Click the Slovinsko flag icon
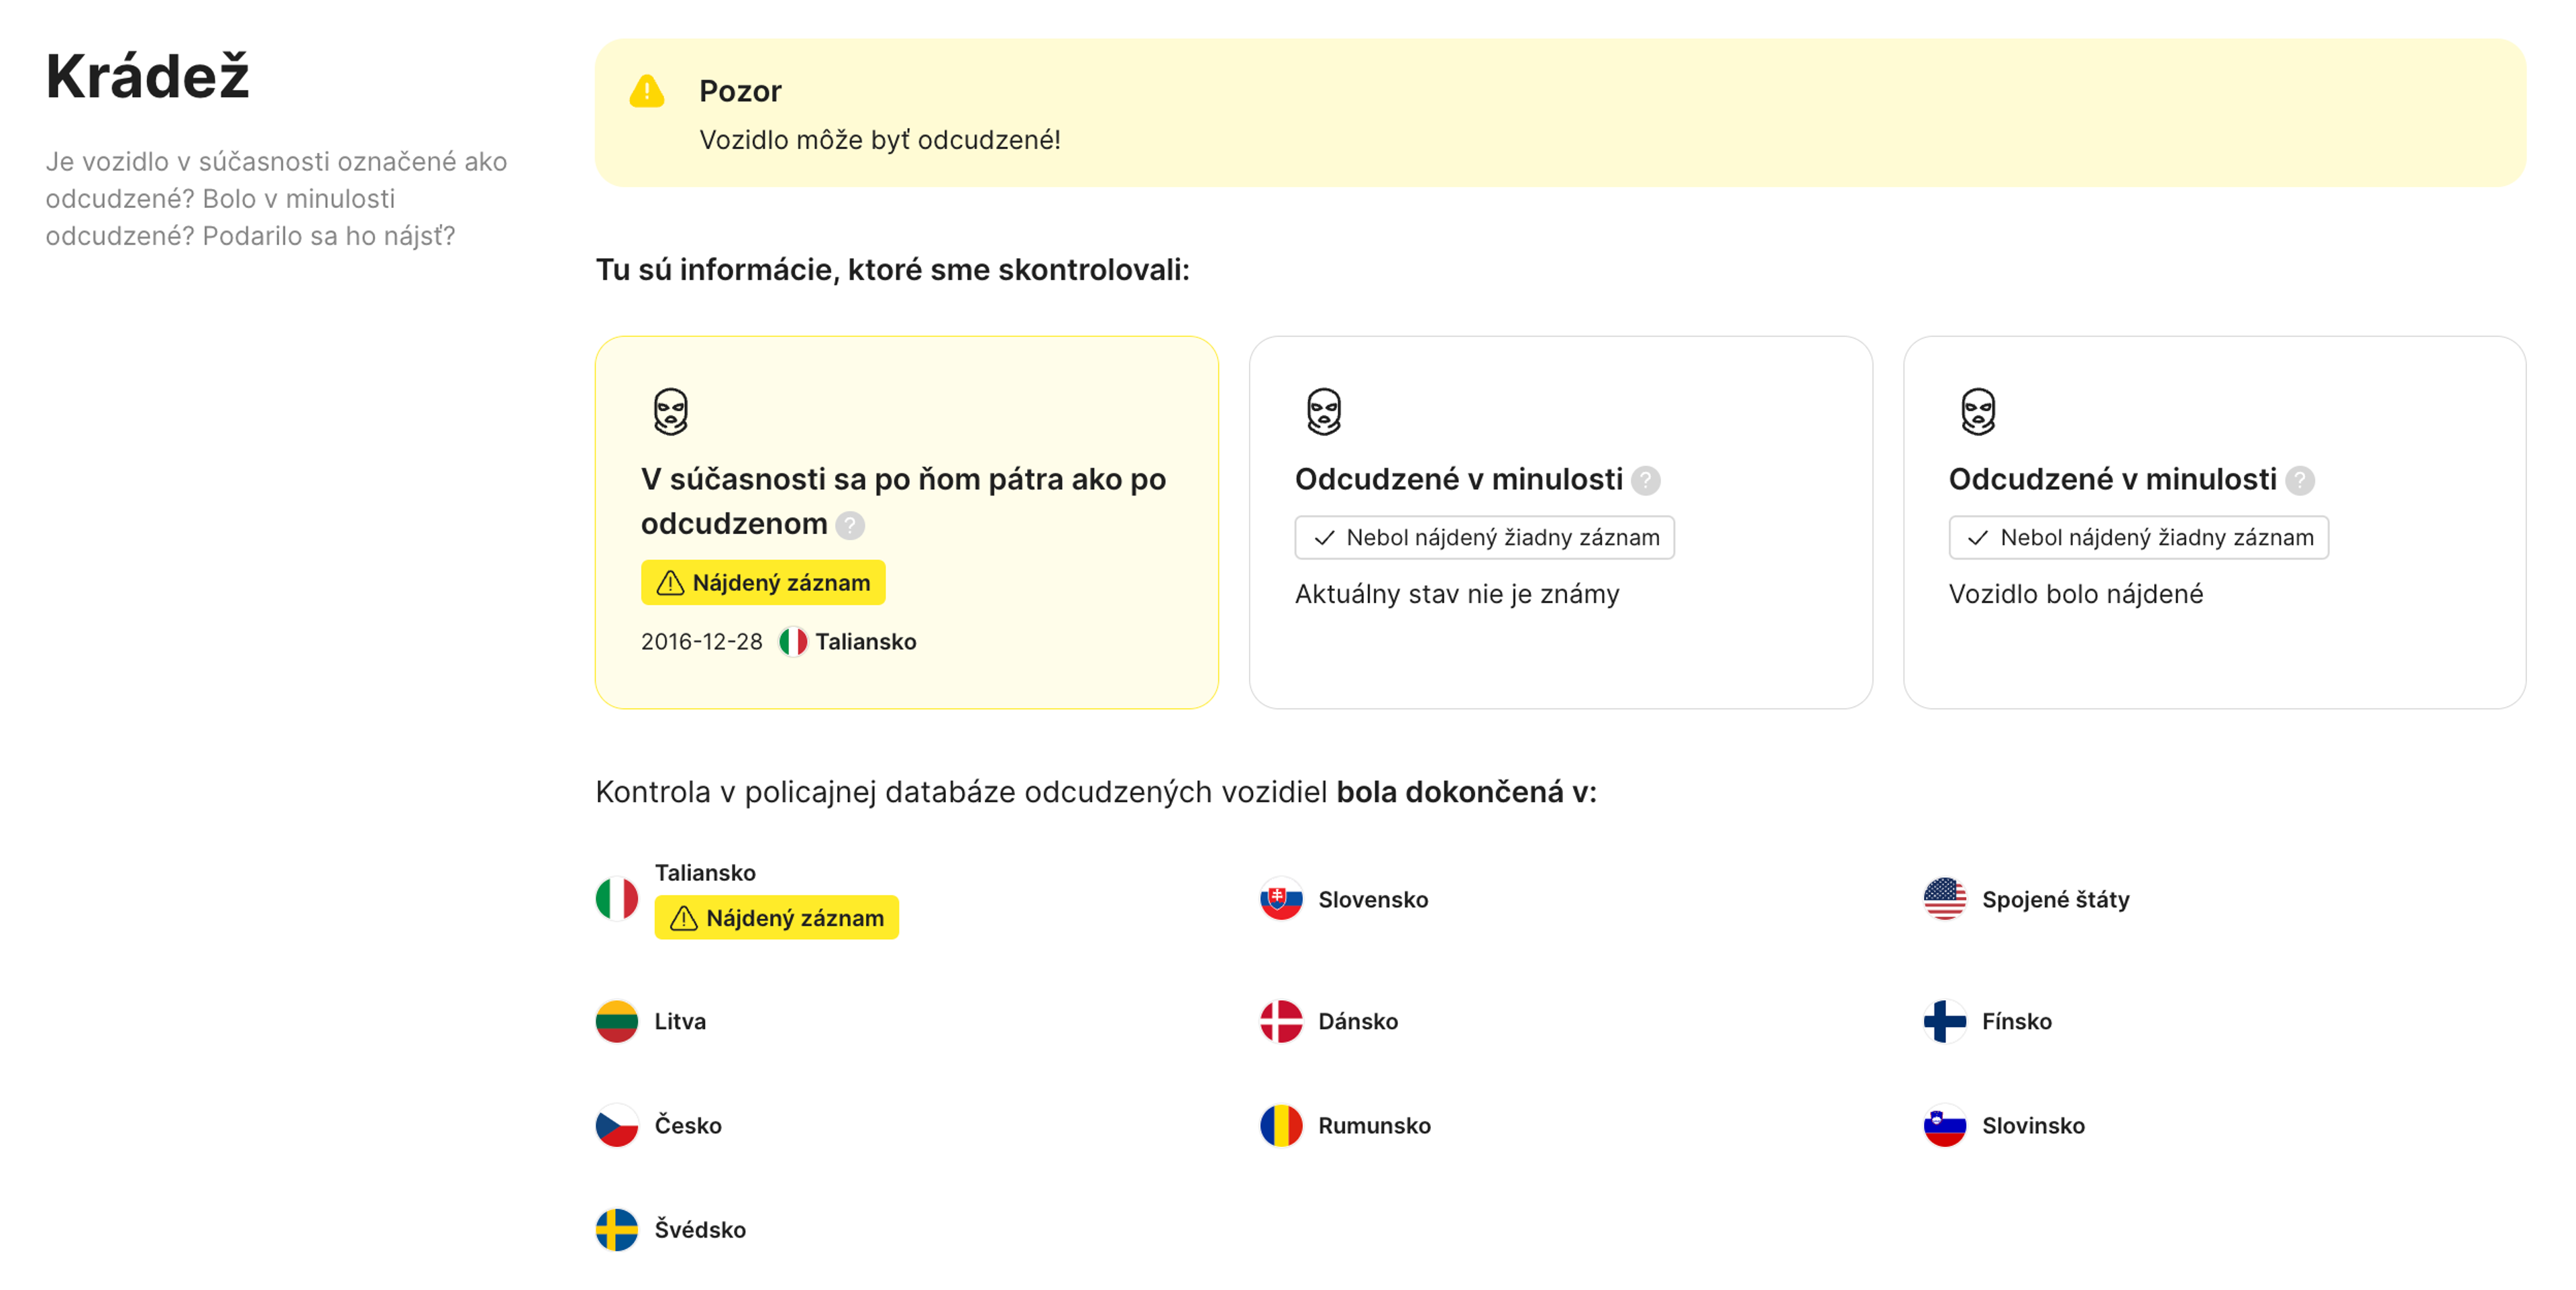The height and width of the screenshot is (1290, 2576). (1944, 1125)
